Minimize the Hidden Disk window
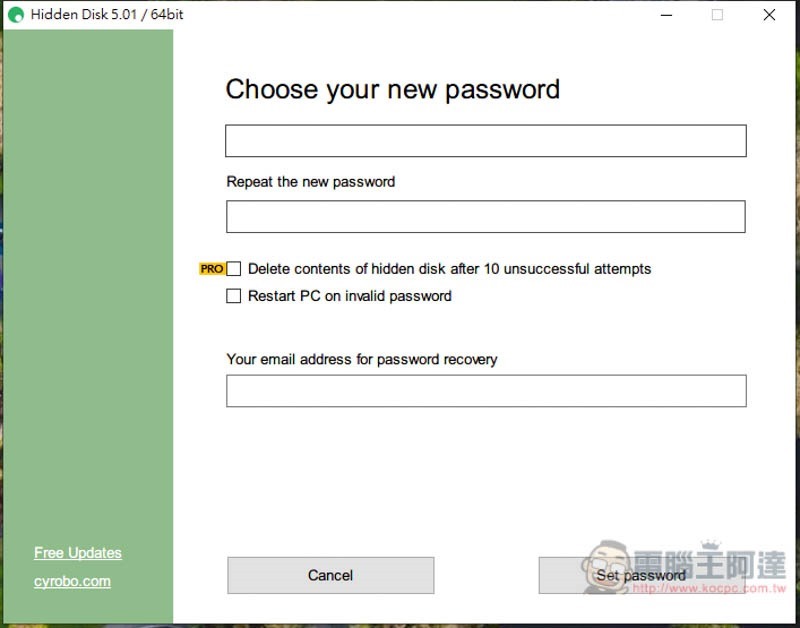Viewport: 800px width, 628px height. (x=665, y=15)
